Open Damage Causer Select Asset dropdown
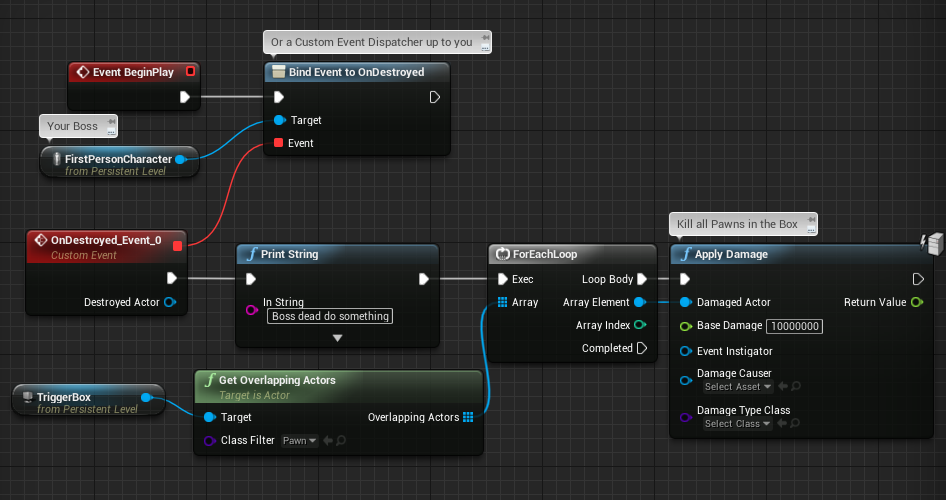The width and height of the screenshot is (946, 500). pos(738,387)
